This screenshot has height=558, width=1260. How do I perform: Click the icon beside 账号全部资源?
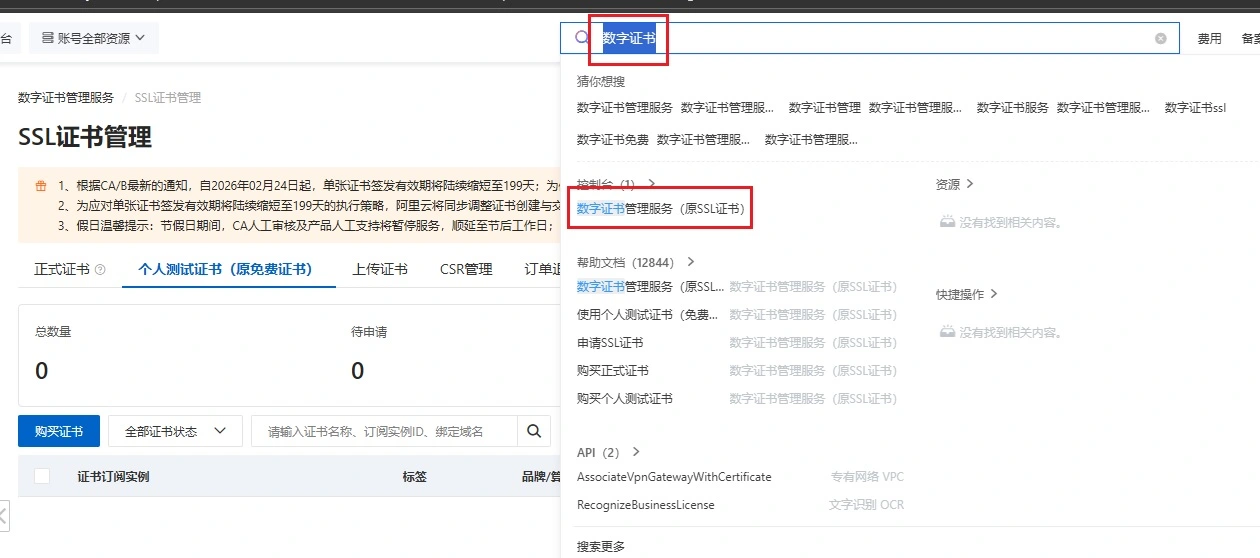(x=48, y=38)
